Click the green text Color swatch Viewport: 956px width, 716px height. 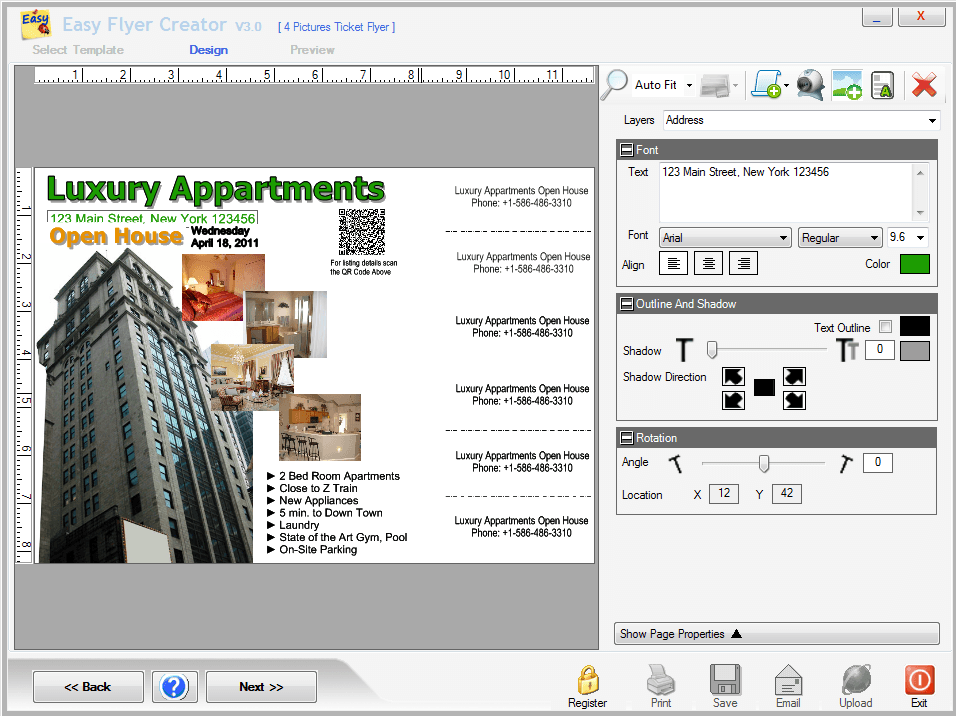coord(915,264)
